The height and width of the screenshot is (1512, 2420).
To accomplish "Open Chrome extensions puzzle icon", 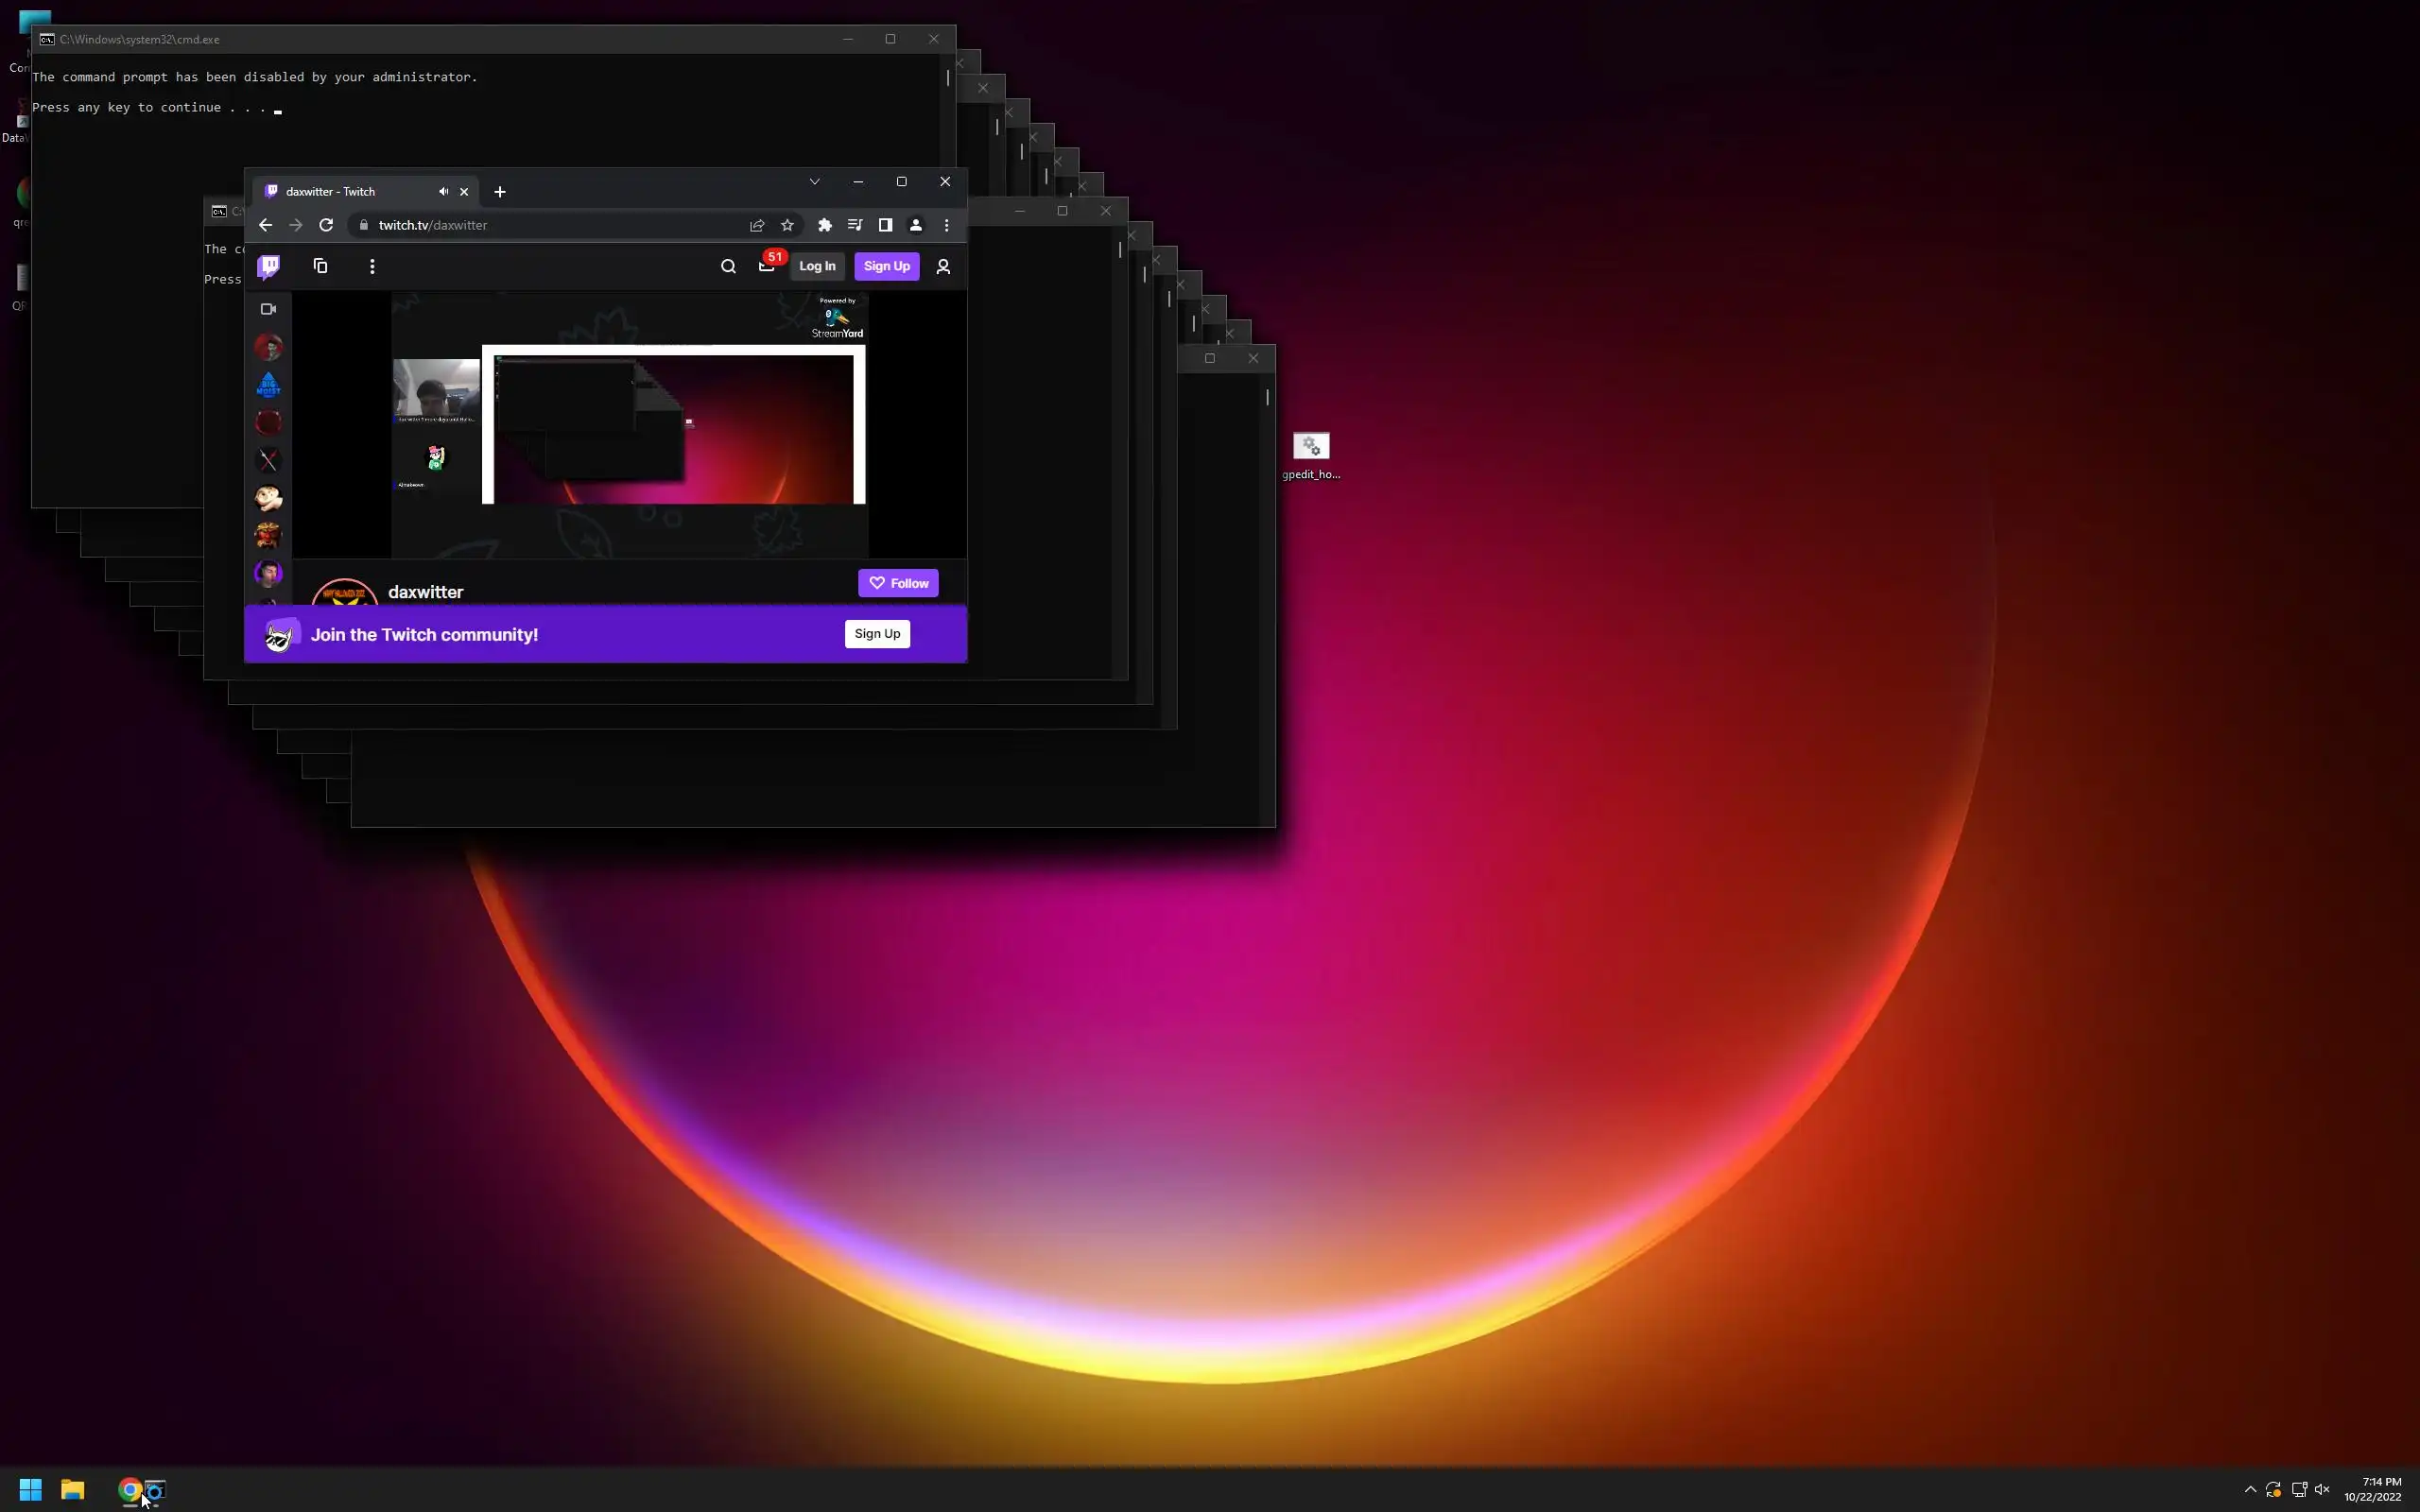I will (825, 225).
